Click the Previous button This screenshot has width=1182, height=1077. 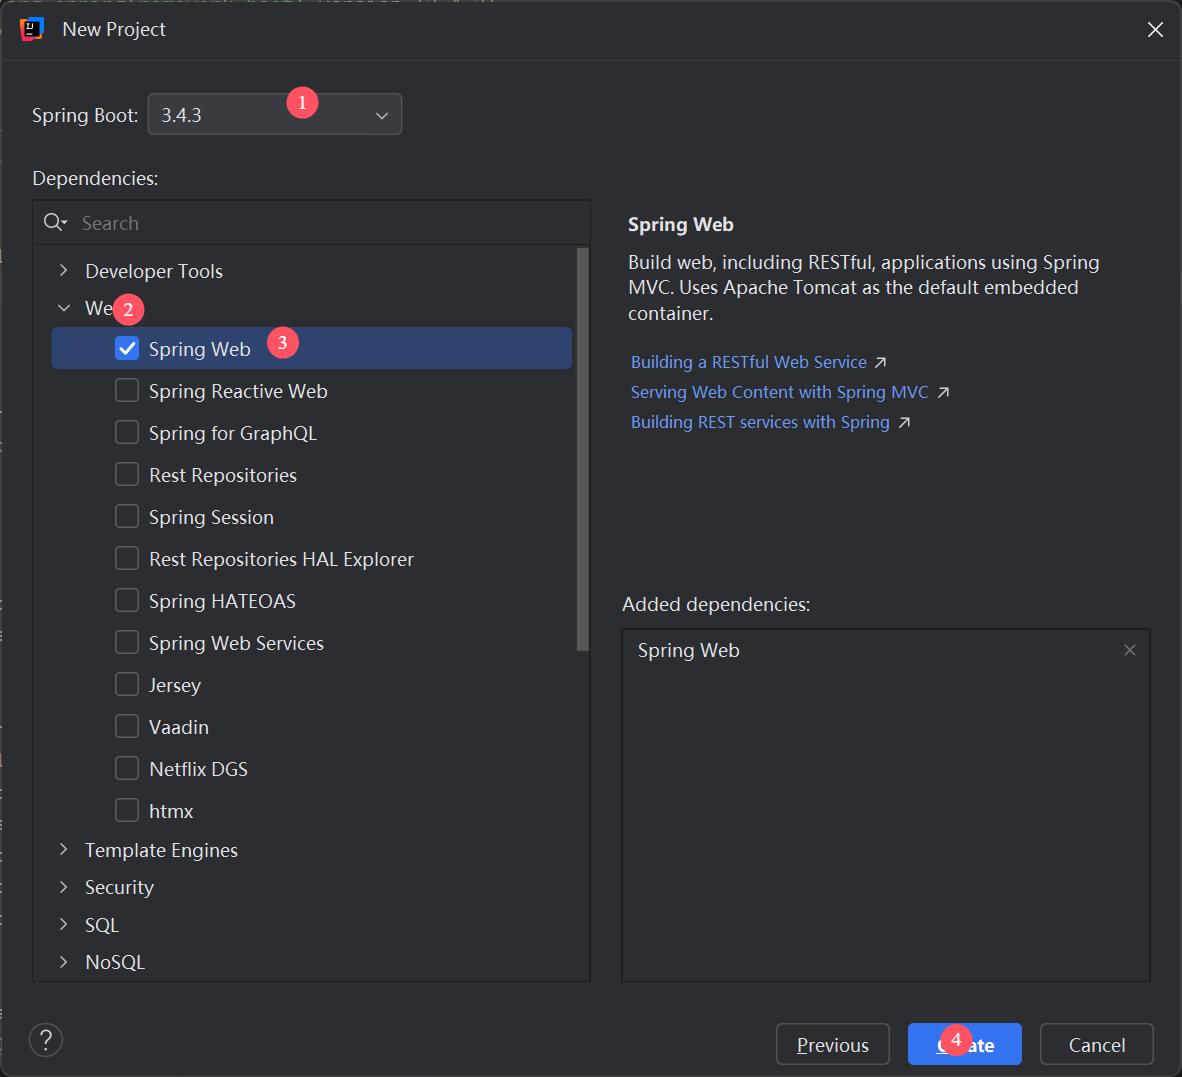coord(833,1044)
